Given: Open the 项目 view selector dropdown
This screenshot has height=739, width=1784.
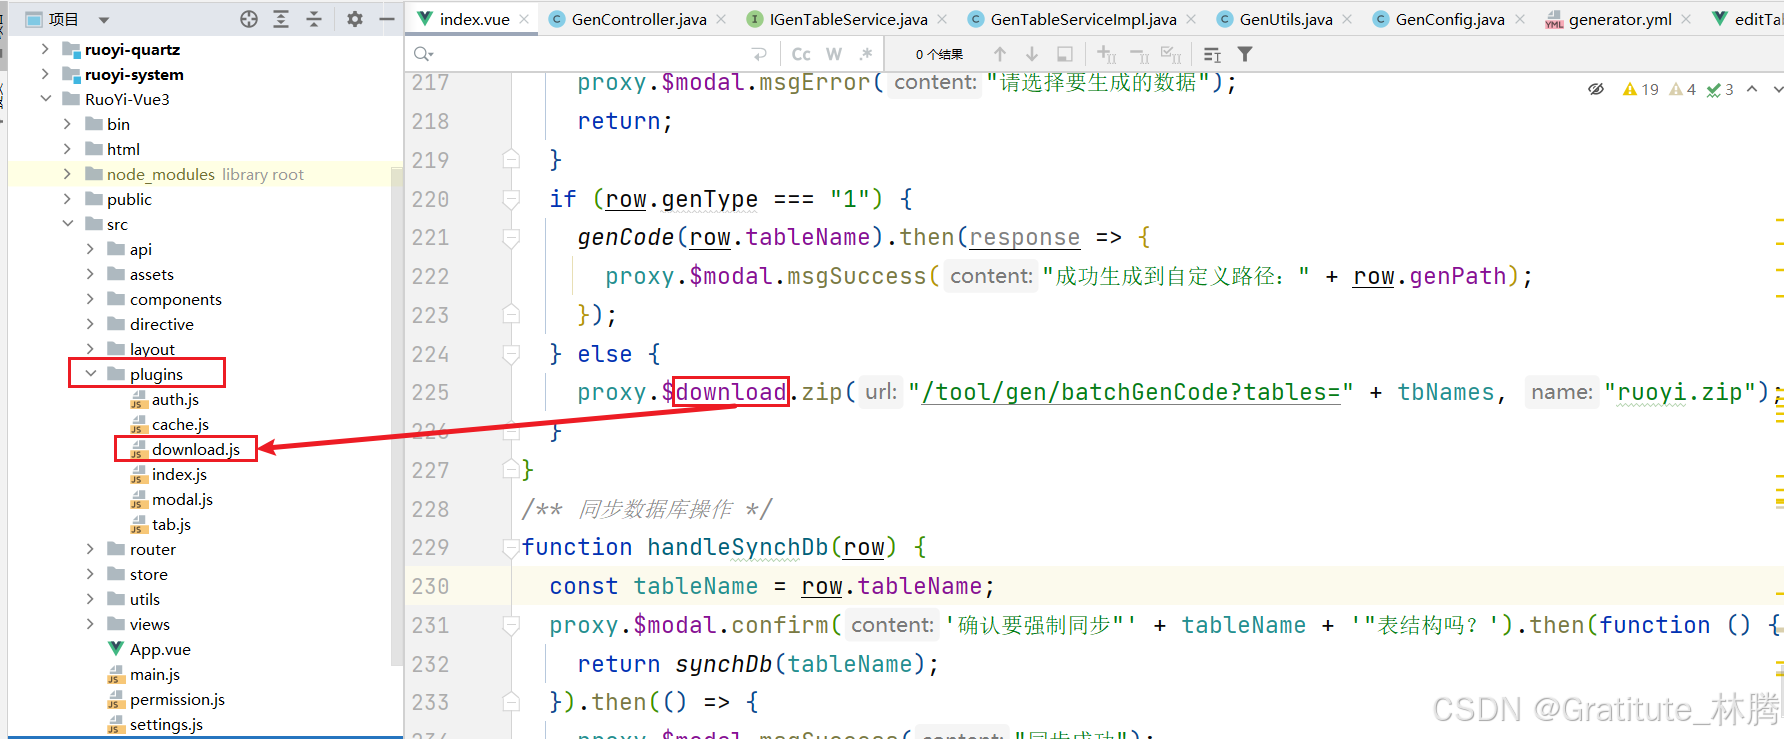Looking at the screenshot, I should click(x=104, y=19).
